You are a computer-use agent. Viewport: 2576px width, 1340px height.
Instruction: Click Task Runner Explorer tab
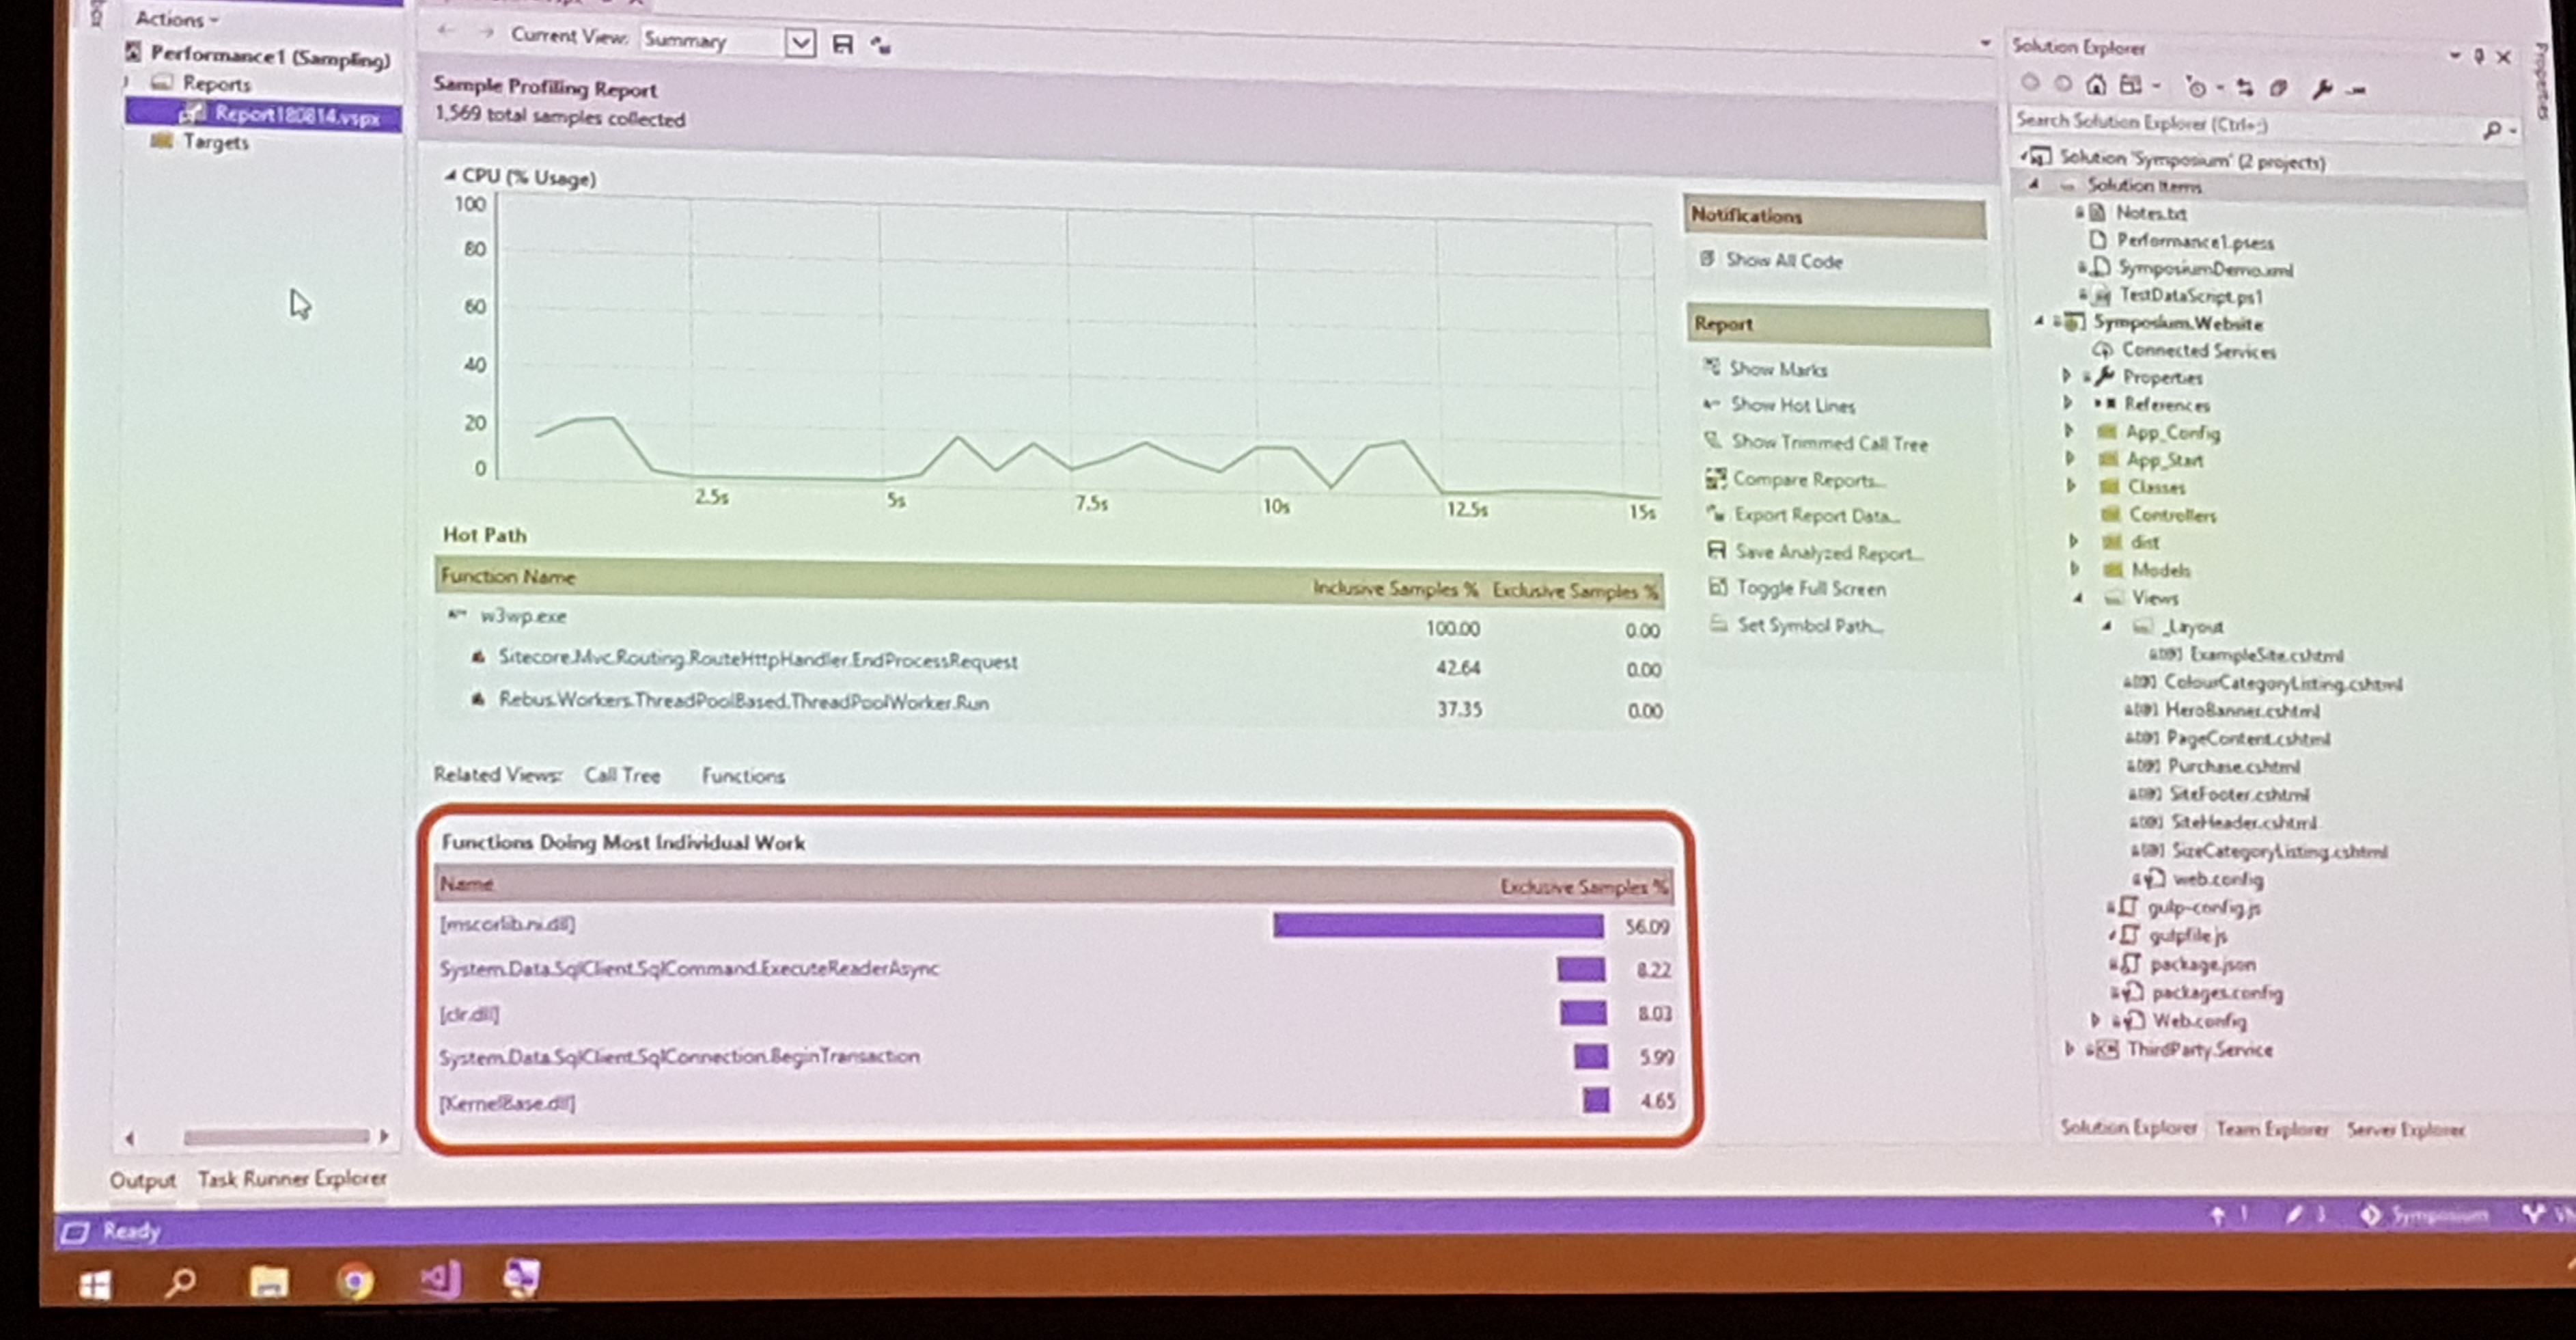coord(294,1178)
